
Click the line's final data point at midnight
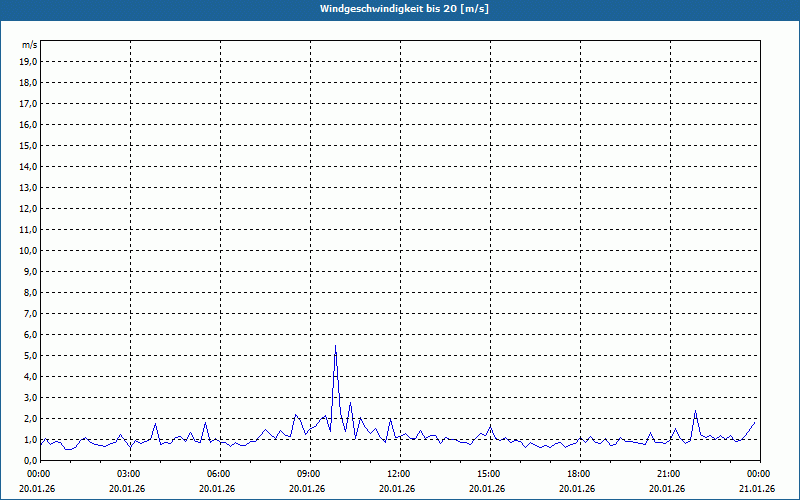756,422
